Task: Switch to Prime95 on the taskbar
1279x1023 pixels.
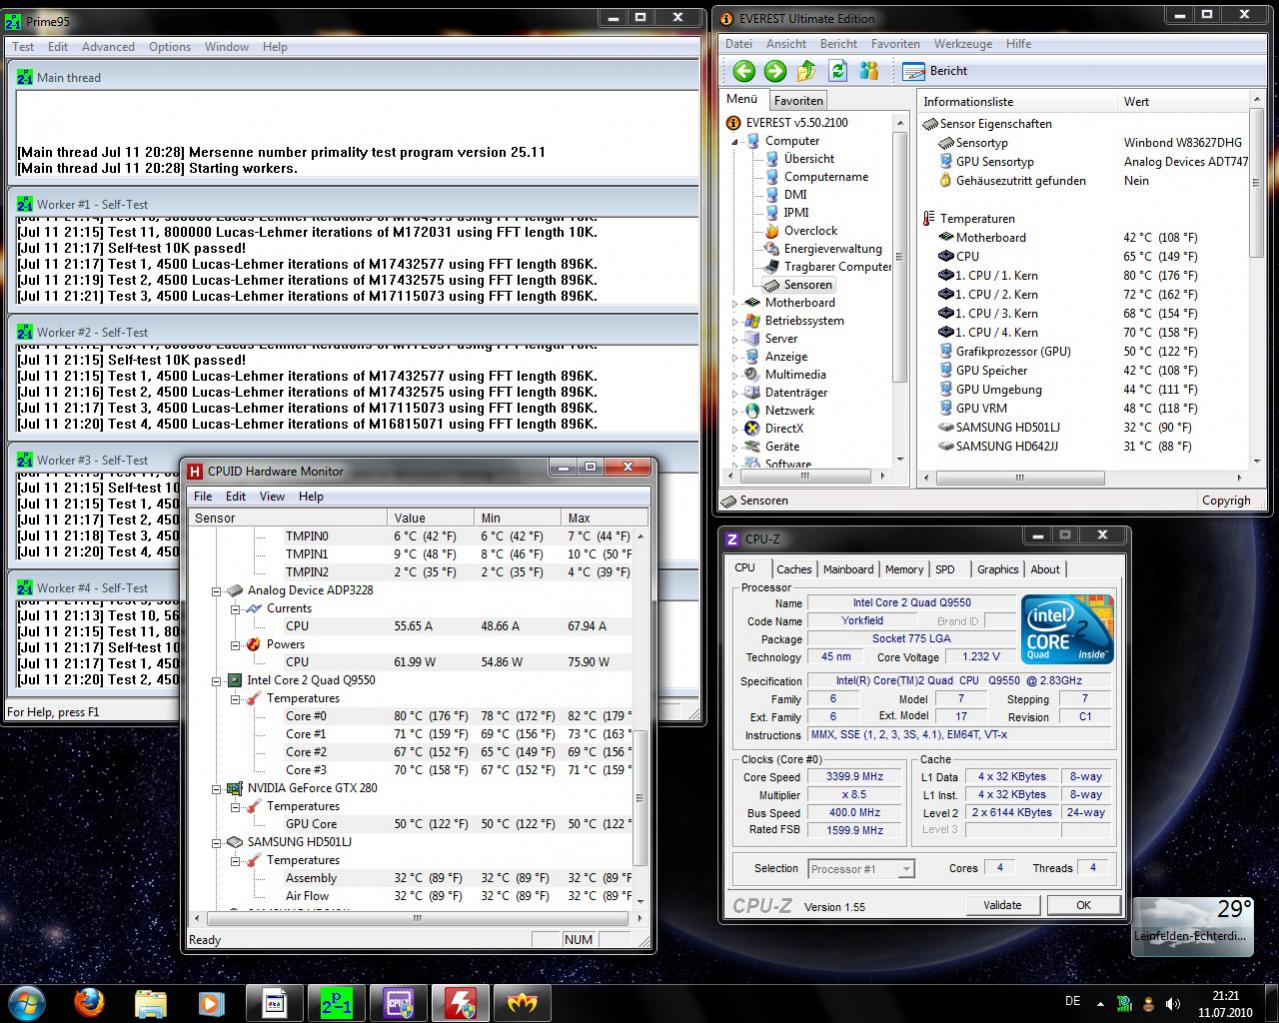Action: point(336,1002)
